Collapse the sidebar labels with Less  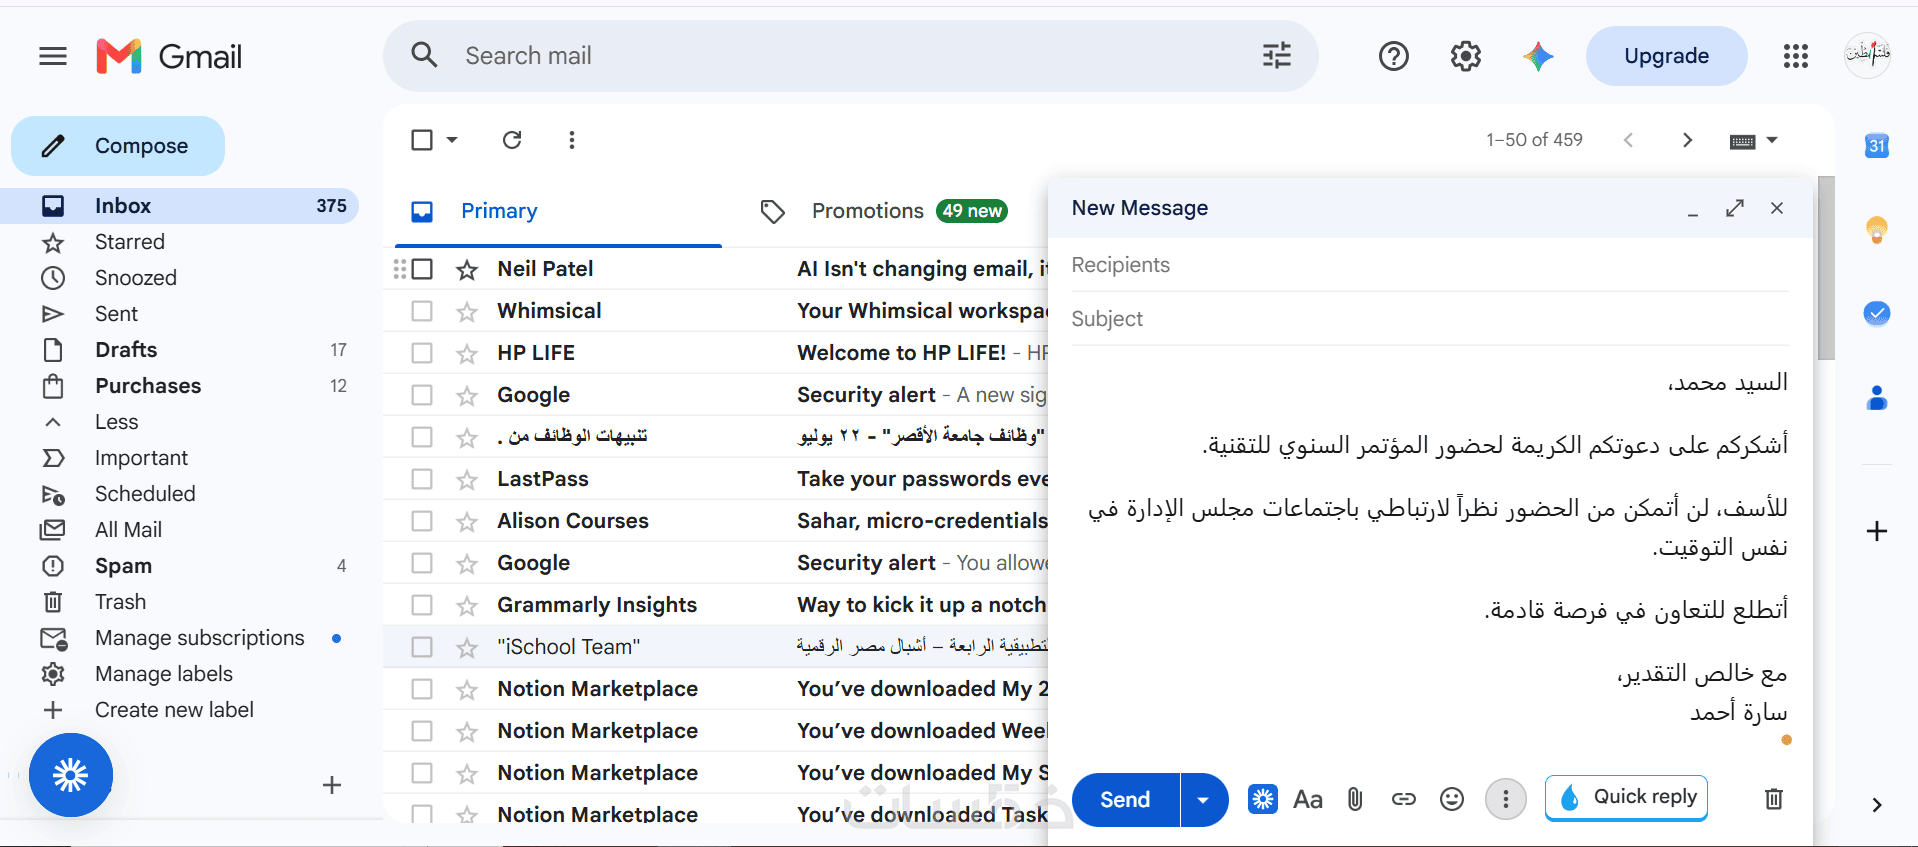(116, 422)
